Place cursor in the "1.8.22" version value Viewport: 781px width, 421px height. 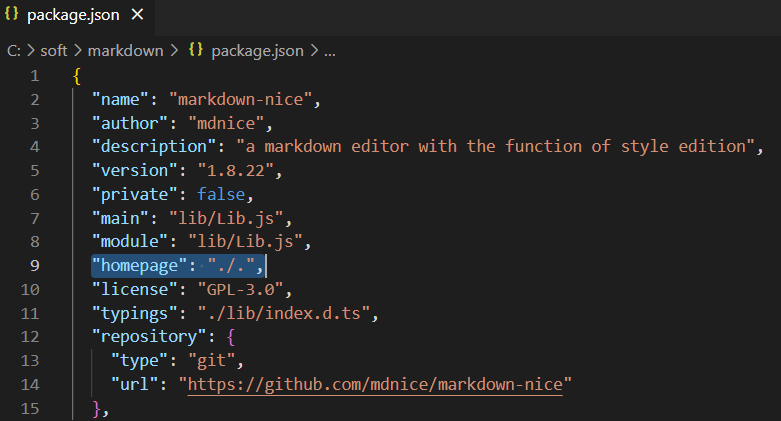coord(236,171)
